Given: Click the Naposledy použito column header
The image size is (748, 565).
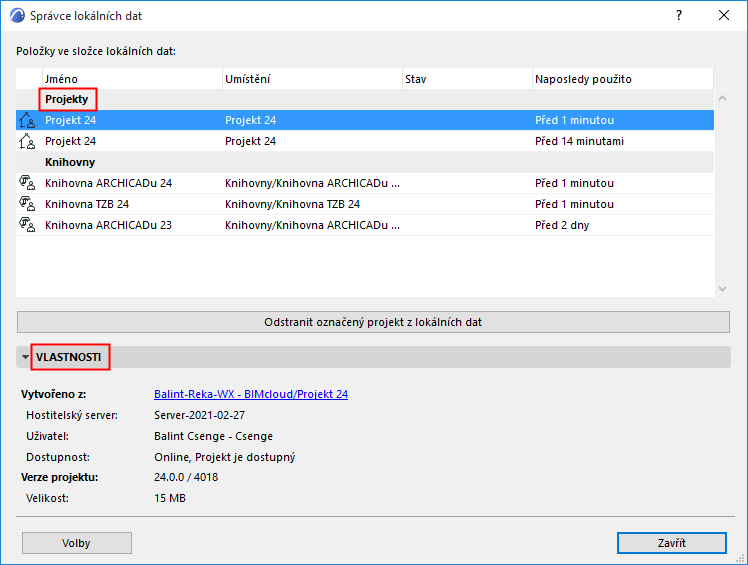Looking at the screenshot, I should point(620,78).
